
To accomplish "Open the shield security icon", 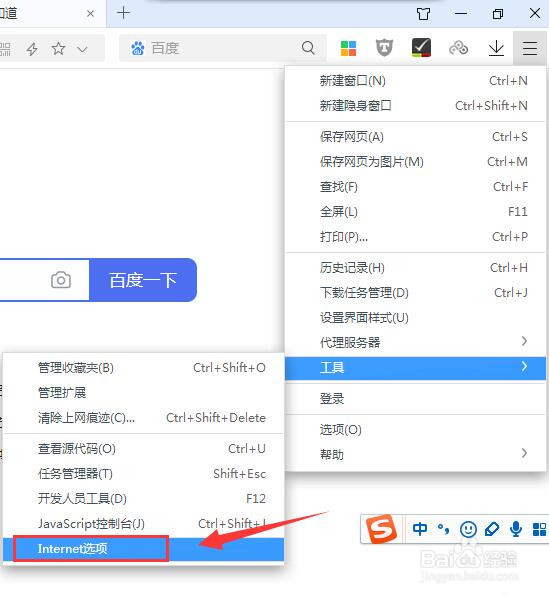I will coord(384,48).
